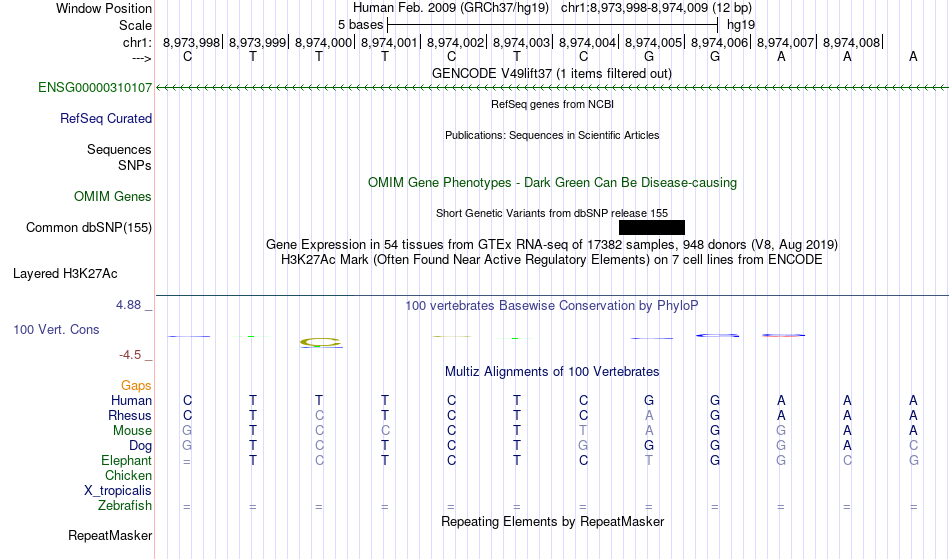Click the hg19 label beside the scale bar
950x559 pixels.
pyautogui.click(x=741, y=25)
